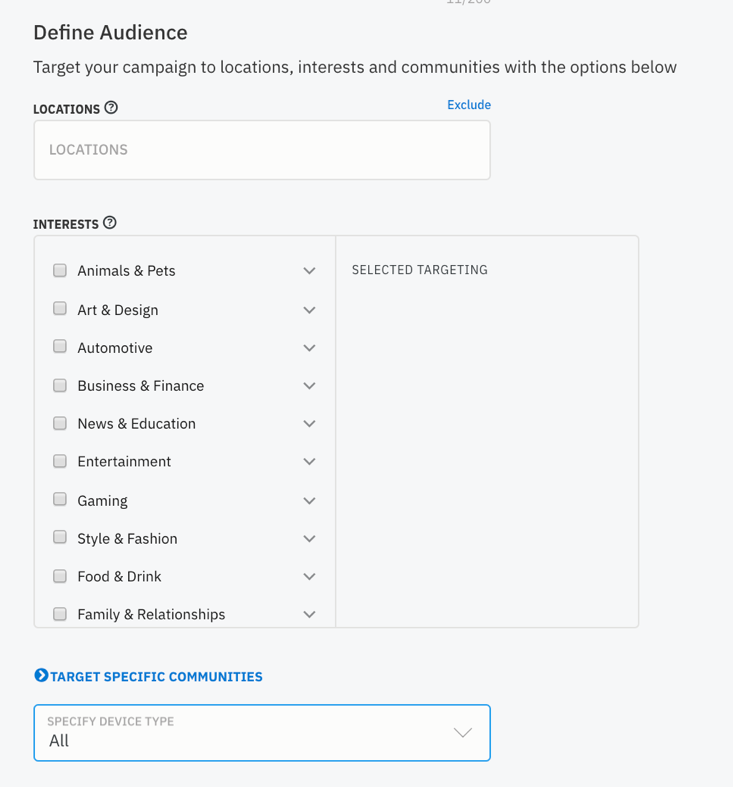Expand Family & Relationships chevron
This screenshot has height=787, width=733.
[x=309, y=614]
